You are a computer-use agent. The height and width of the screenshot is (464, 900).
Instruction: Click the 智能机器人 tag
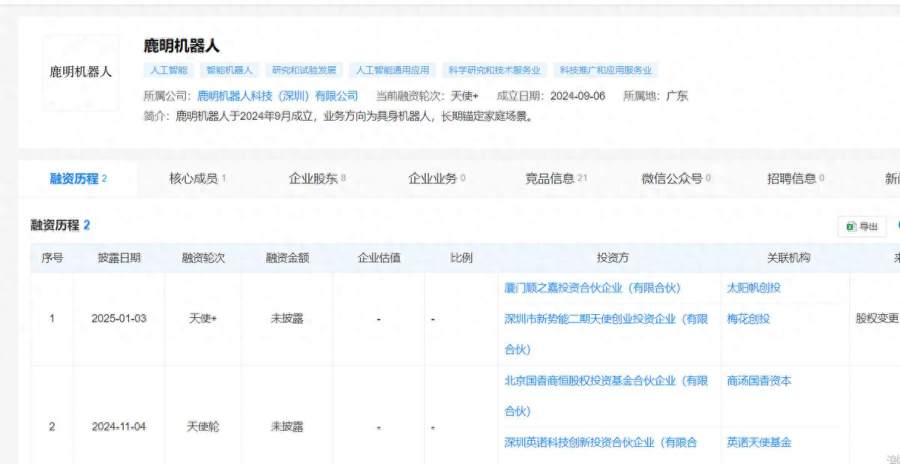[x=230, y=71]
